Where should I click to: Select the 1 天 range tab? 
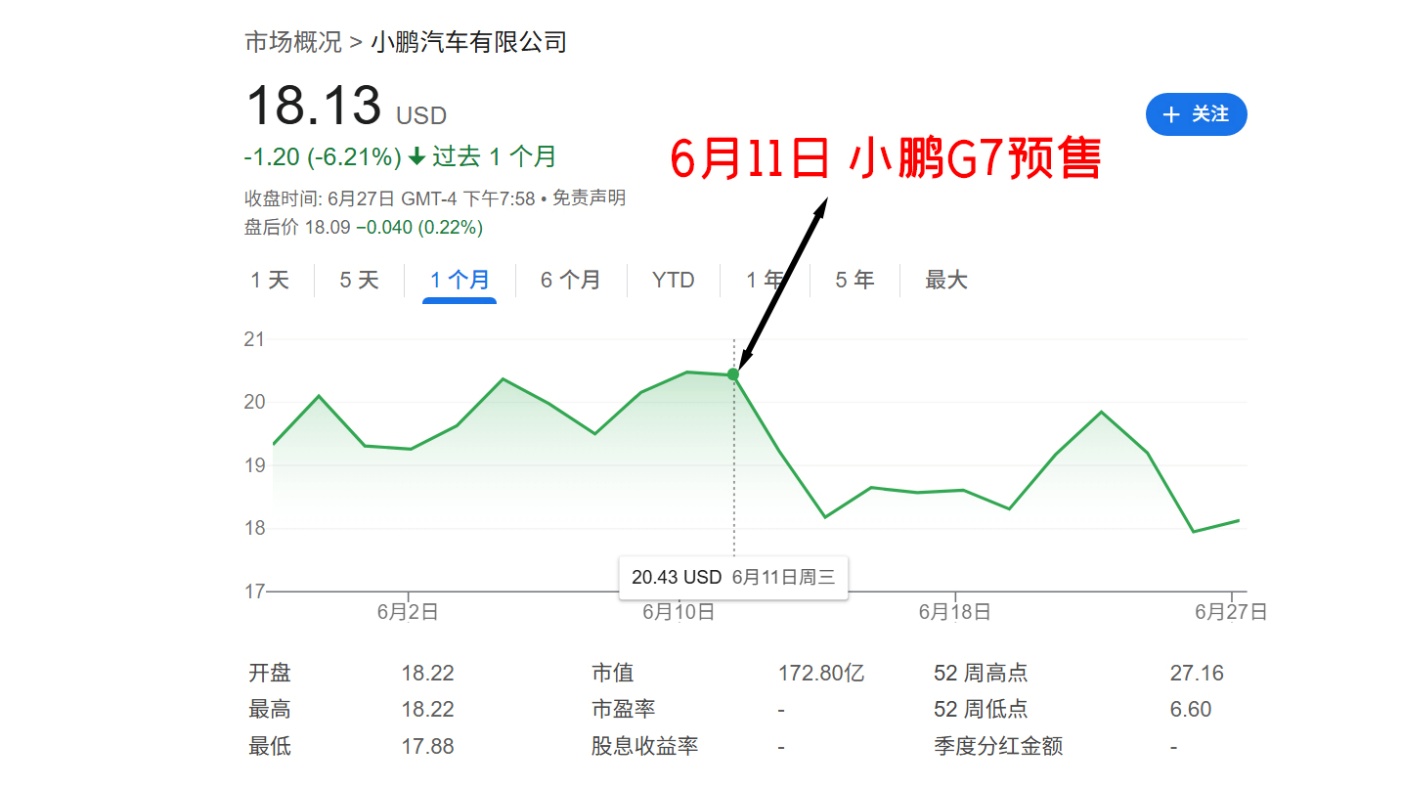269,280
